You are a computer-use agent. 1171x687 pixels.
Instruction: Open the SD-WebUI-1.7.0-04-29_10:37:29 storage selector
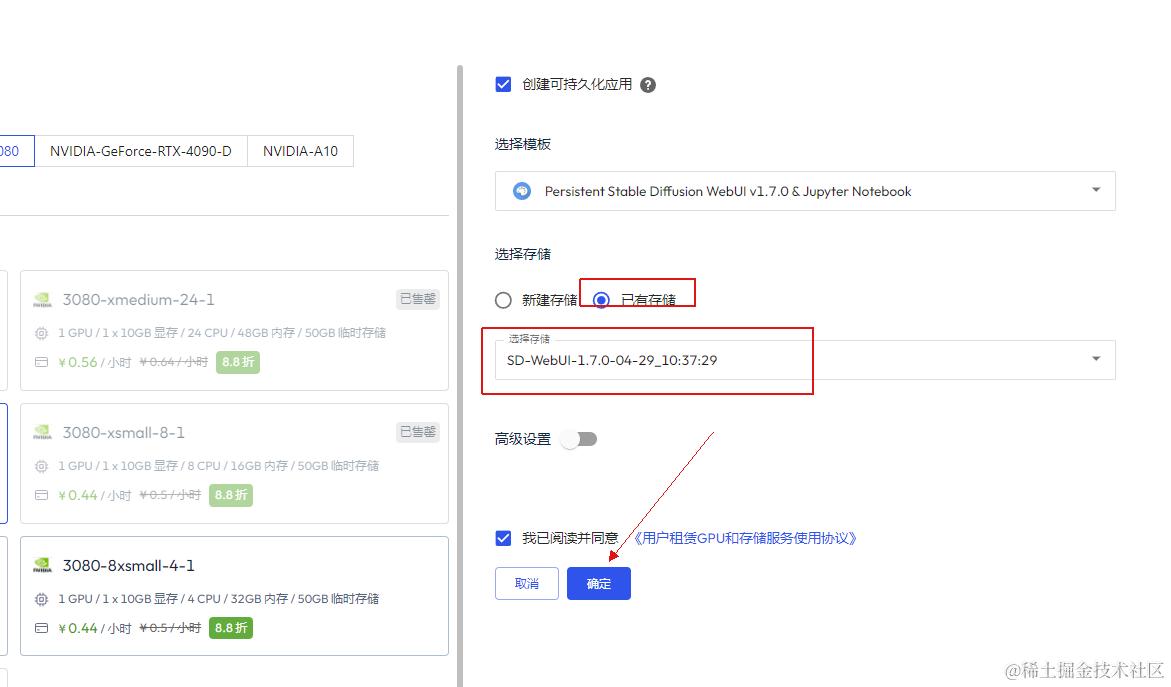coord(805,360)
